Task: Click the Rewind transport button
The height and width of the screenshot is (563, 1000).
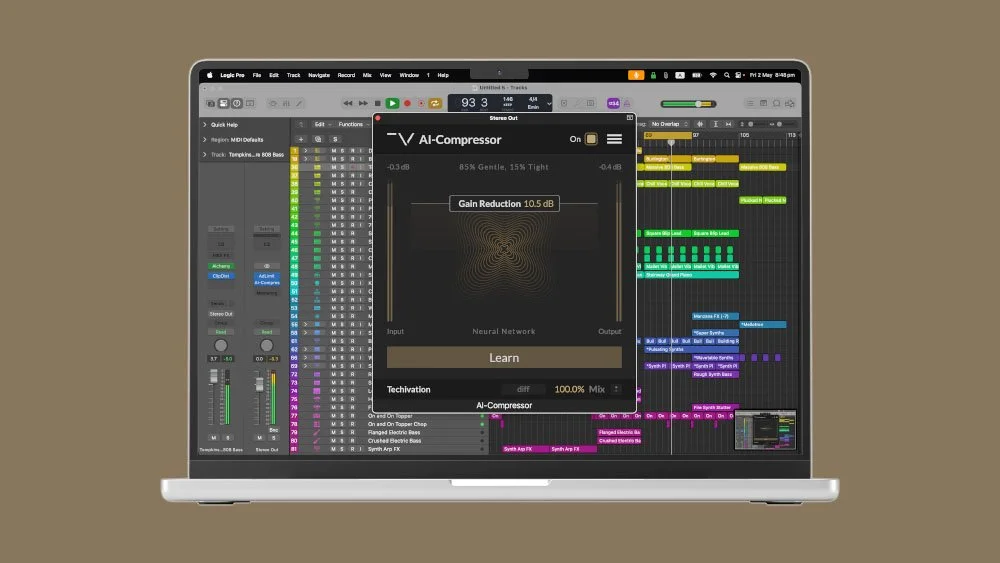Action: tap(348, 103)
